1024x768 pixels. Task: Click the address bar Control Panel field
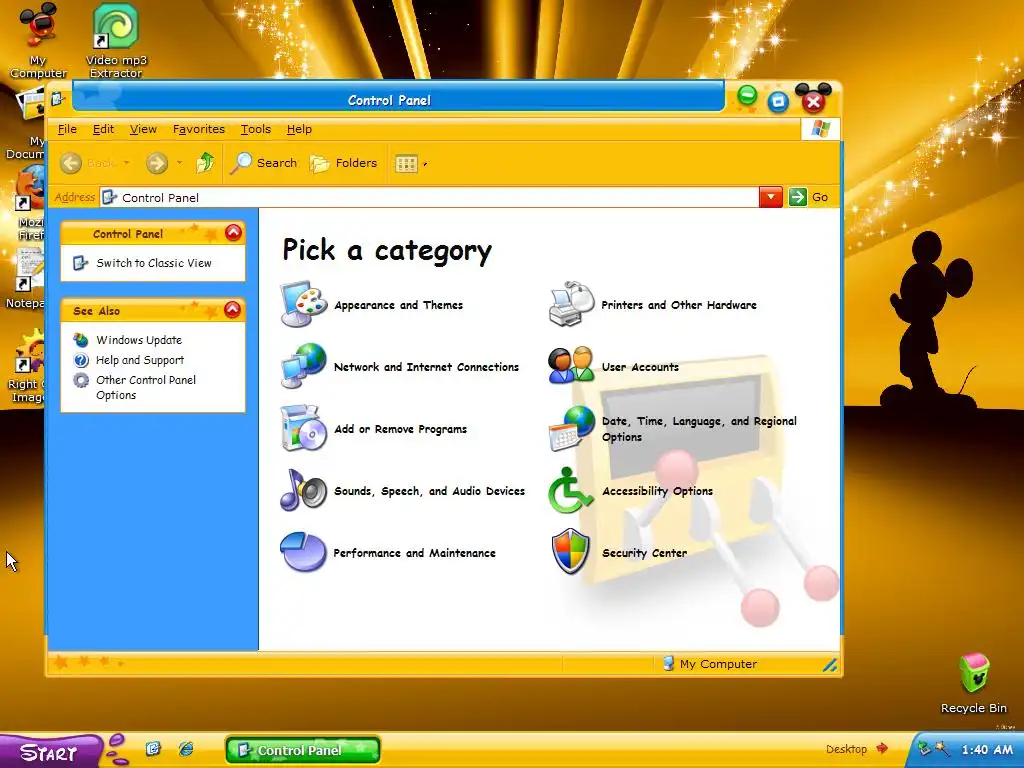click(x=429, y=197)
